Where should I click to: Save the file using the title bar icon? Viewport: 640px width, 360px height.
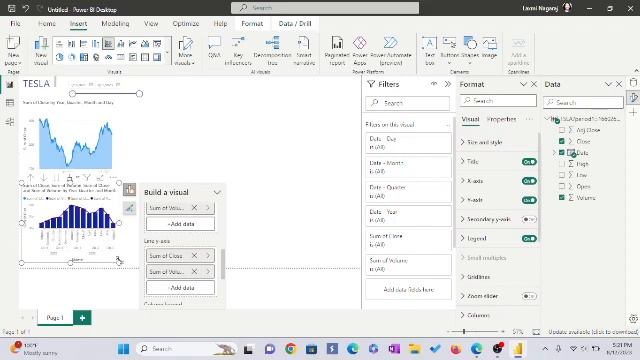click(11, 9)
